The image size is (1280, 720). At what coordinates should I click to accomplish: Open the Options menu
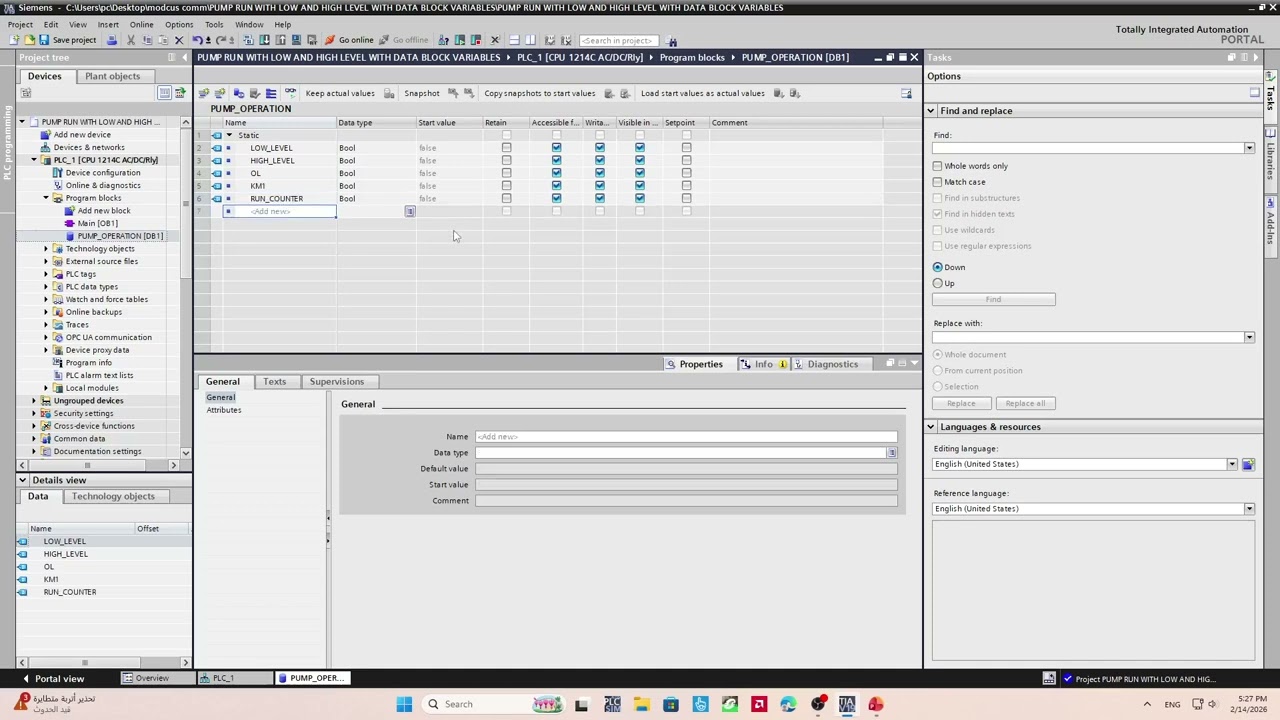click(x=179, y=24)
